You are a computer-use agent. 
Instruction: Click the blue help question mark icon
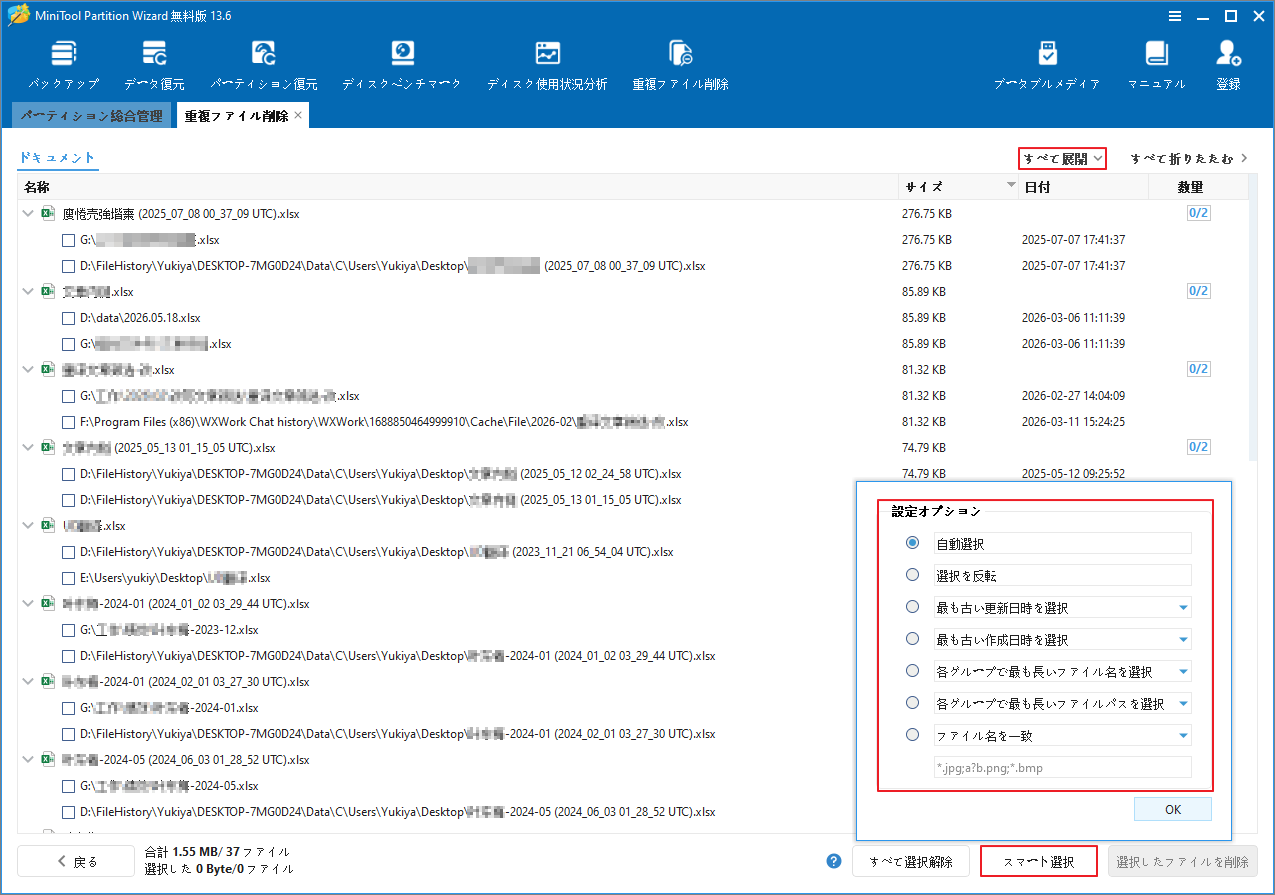834,861
